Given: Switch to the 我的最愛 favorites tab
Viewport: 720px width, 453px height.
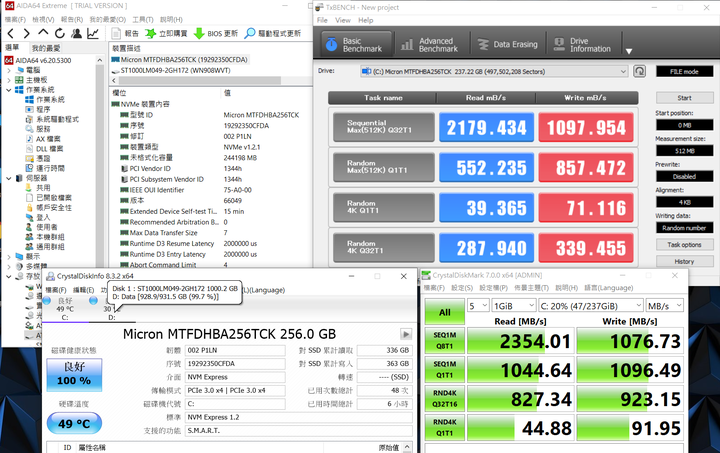Looking at the screenshot, I should pos(46,48).
